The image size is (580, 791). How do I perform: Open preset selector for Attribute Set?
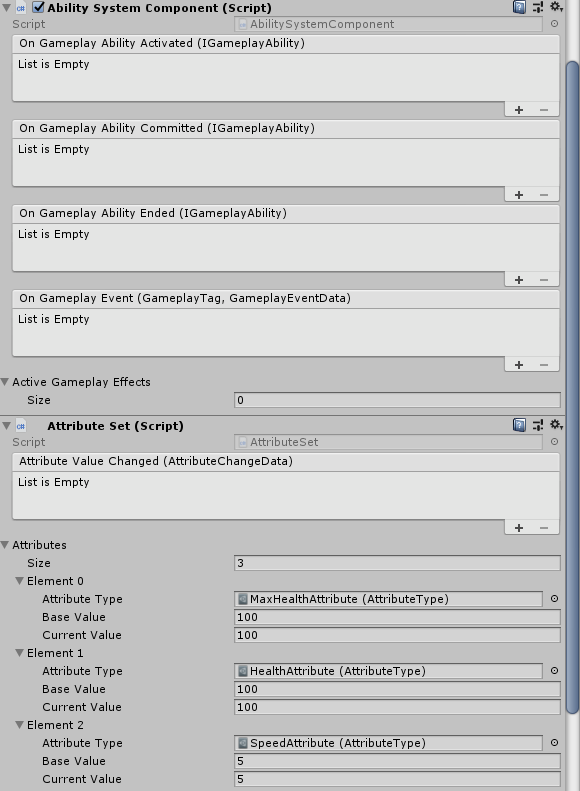pos(538,425)
